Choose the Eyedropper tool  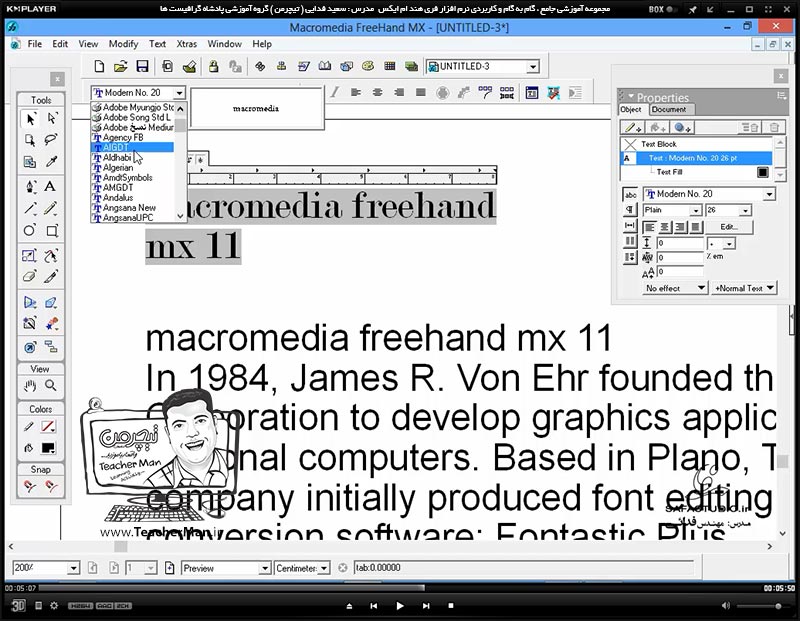tap(51, 162)
